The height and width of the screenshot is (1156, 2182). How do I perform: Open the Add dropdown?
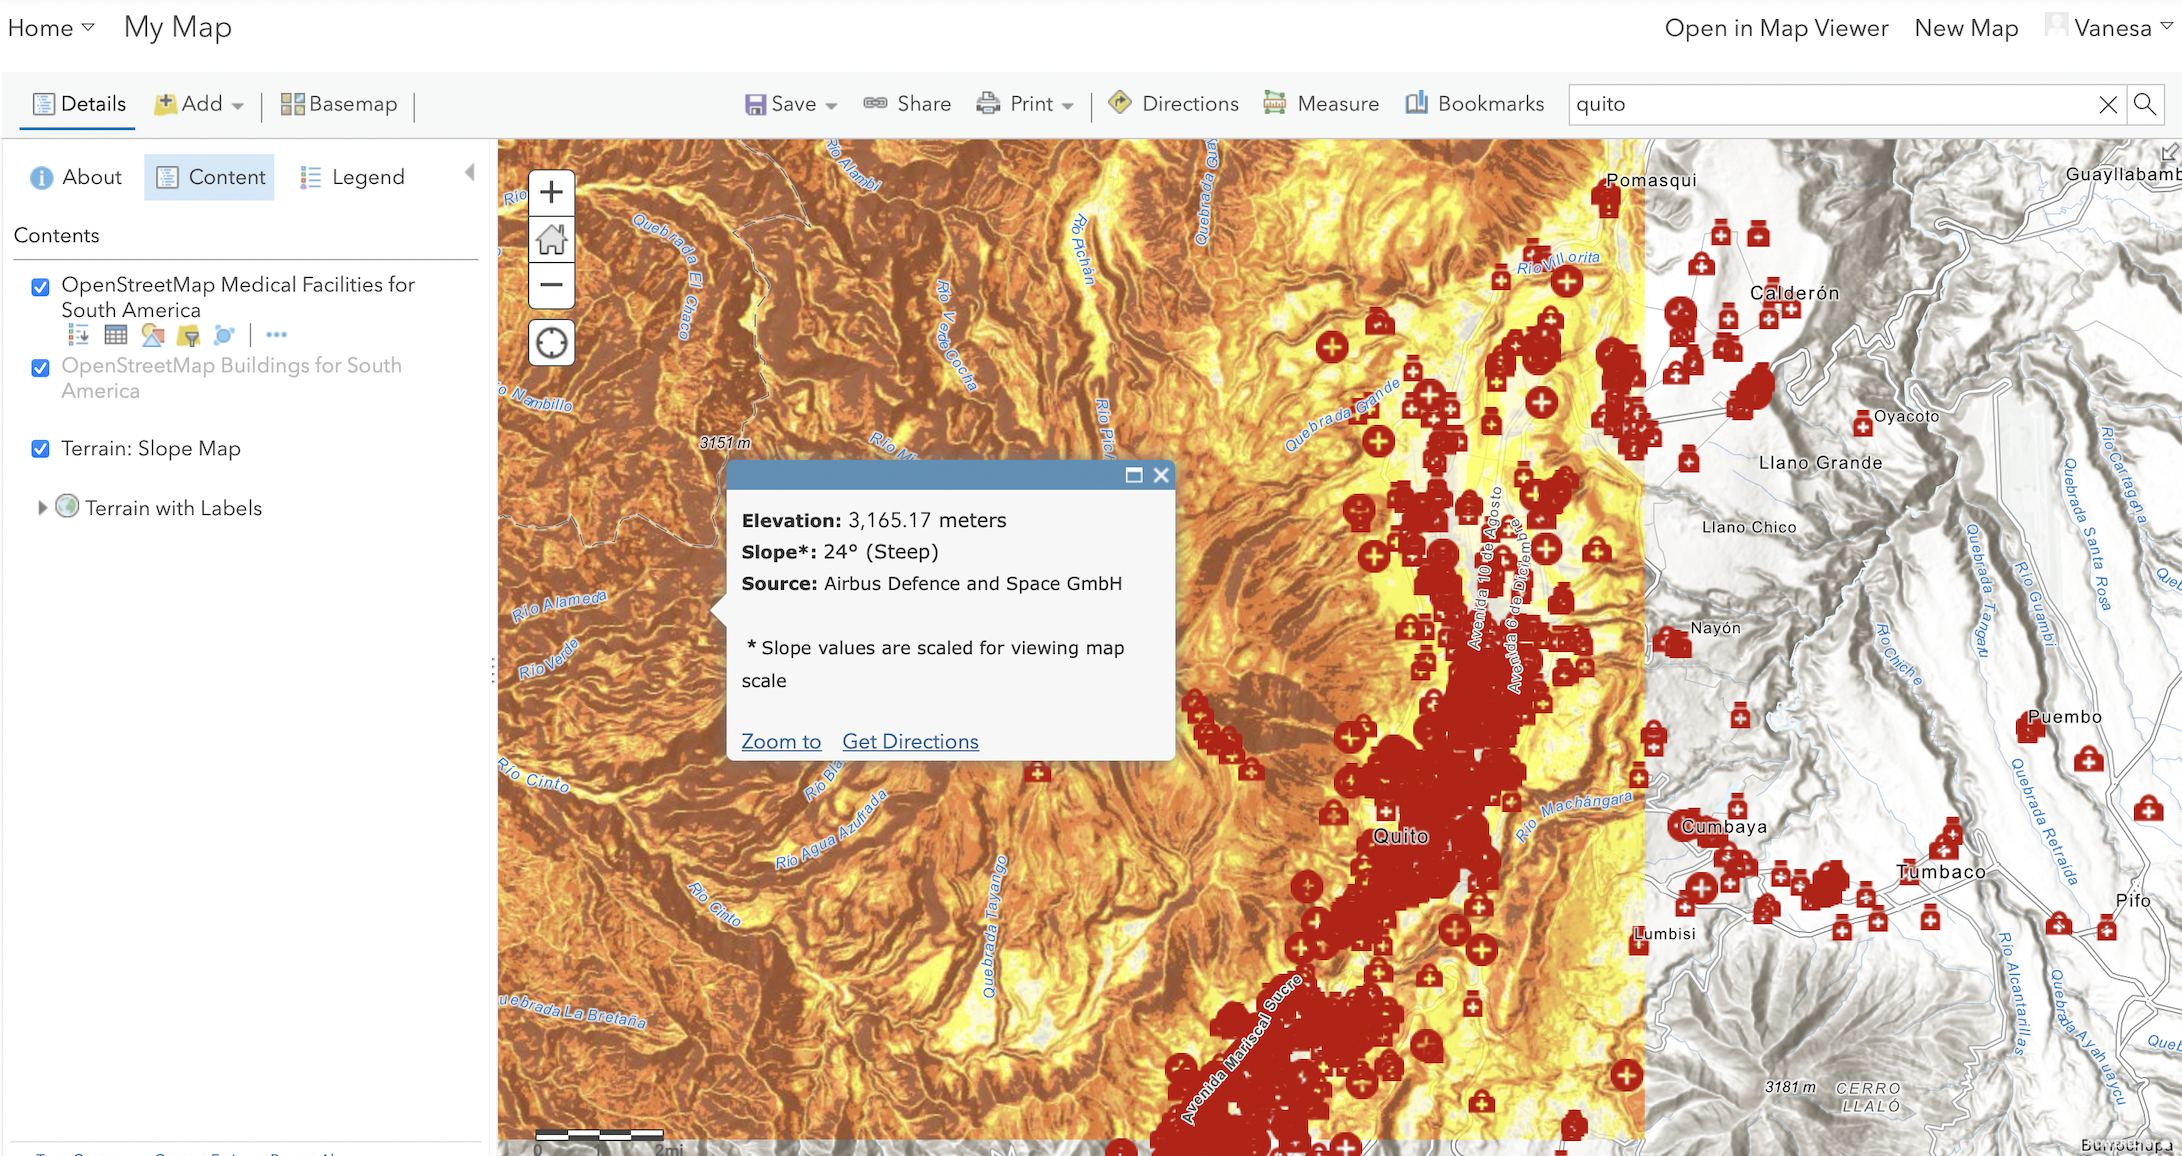(x=198, y=103)
